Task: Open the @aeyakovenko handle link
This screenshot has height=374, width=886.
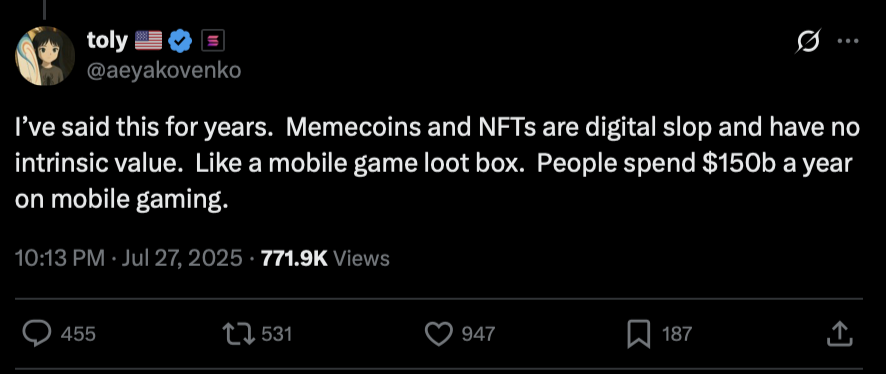Action: tap(164, 71)
